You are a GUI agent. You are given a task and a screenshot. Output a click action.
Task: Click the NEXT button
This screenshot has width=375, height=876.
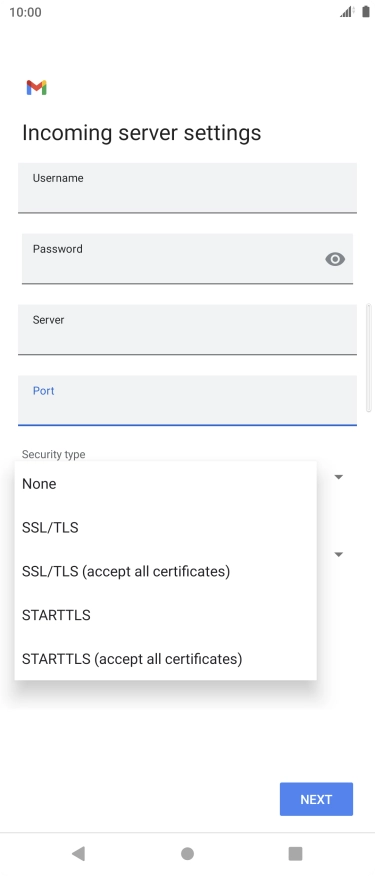pyautogui.click(x=316, y=799)
